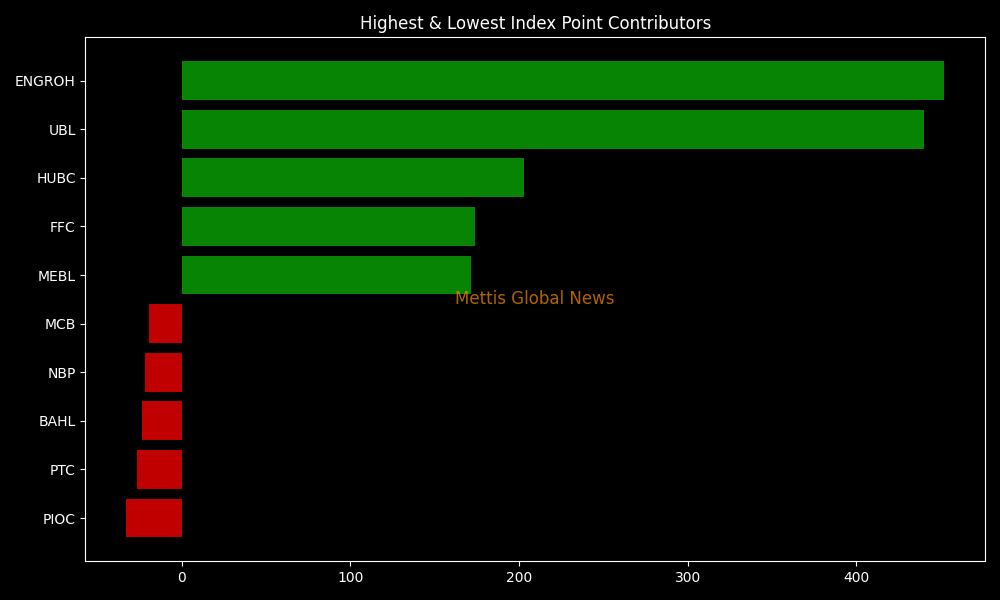
Task: Click the 400 x-axis tick label
Action: 856,577
